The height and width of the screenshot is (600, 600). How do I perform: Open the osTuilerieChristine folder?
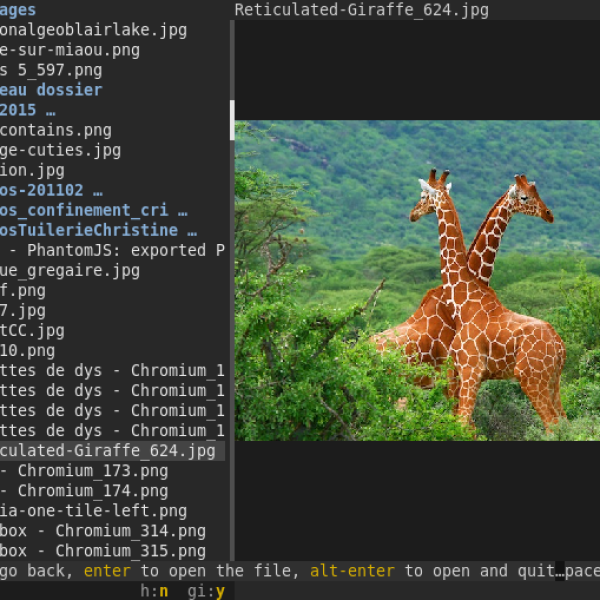97,230
